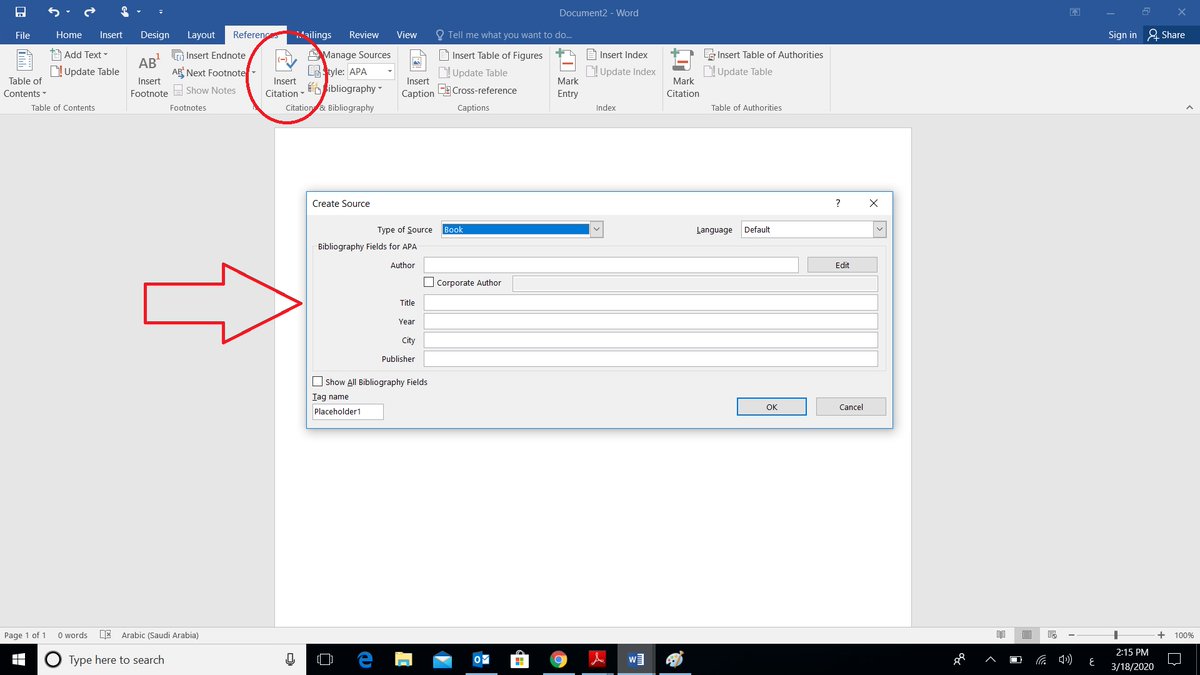The height and width of the screenshot is (675, 1200).
Task: Click zoom in plus button
Action: click(1160, 635)
